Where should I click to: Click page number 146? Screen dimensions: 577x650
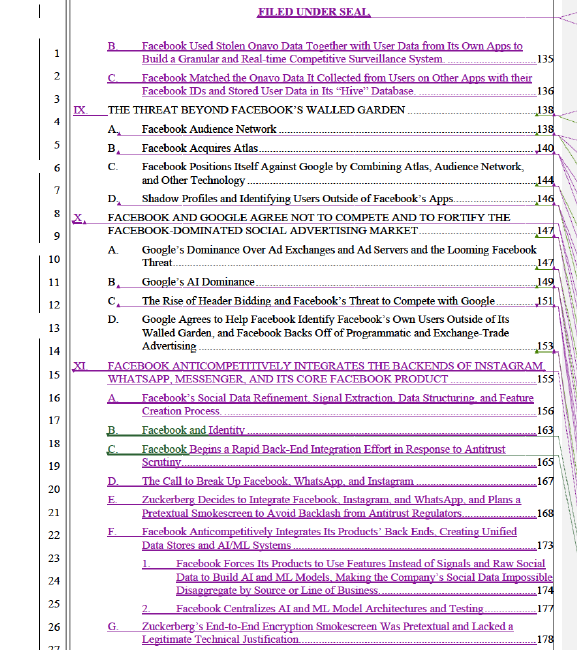click(545, 199)
